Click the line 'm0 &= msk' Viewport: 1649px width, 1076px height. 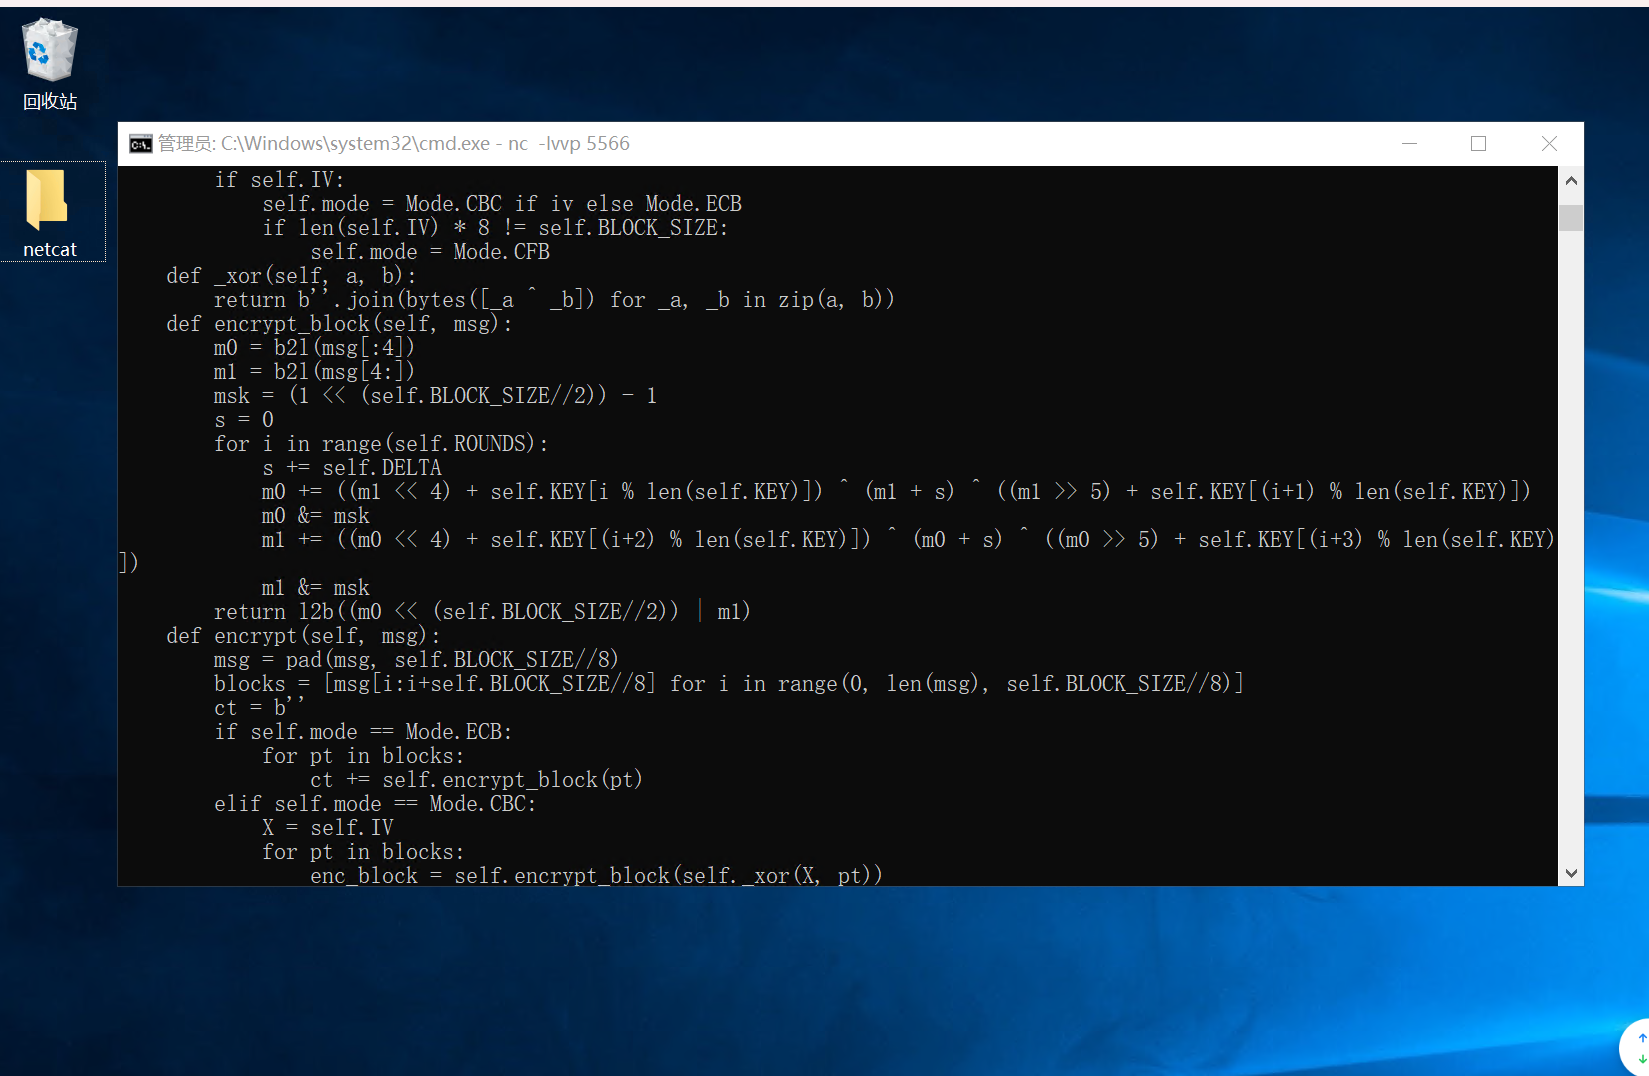(316, 516)
